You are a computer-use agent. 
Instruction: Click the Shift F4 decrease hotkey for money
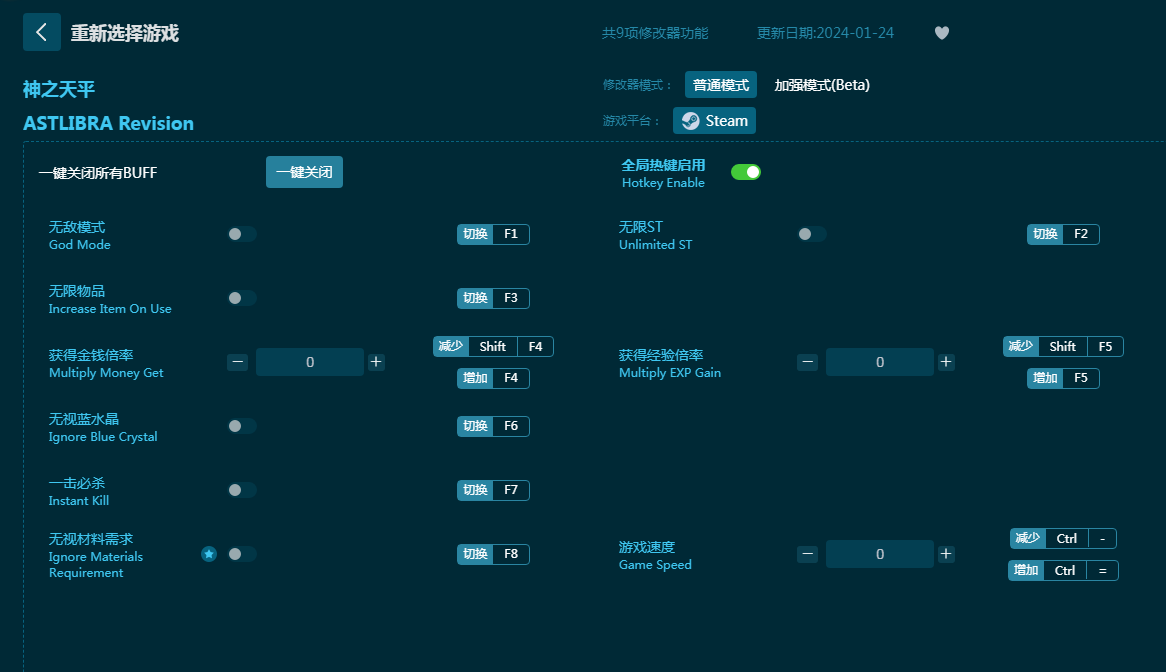(493, 346)
